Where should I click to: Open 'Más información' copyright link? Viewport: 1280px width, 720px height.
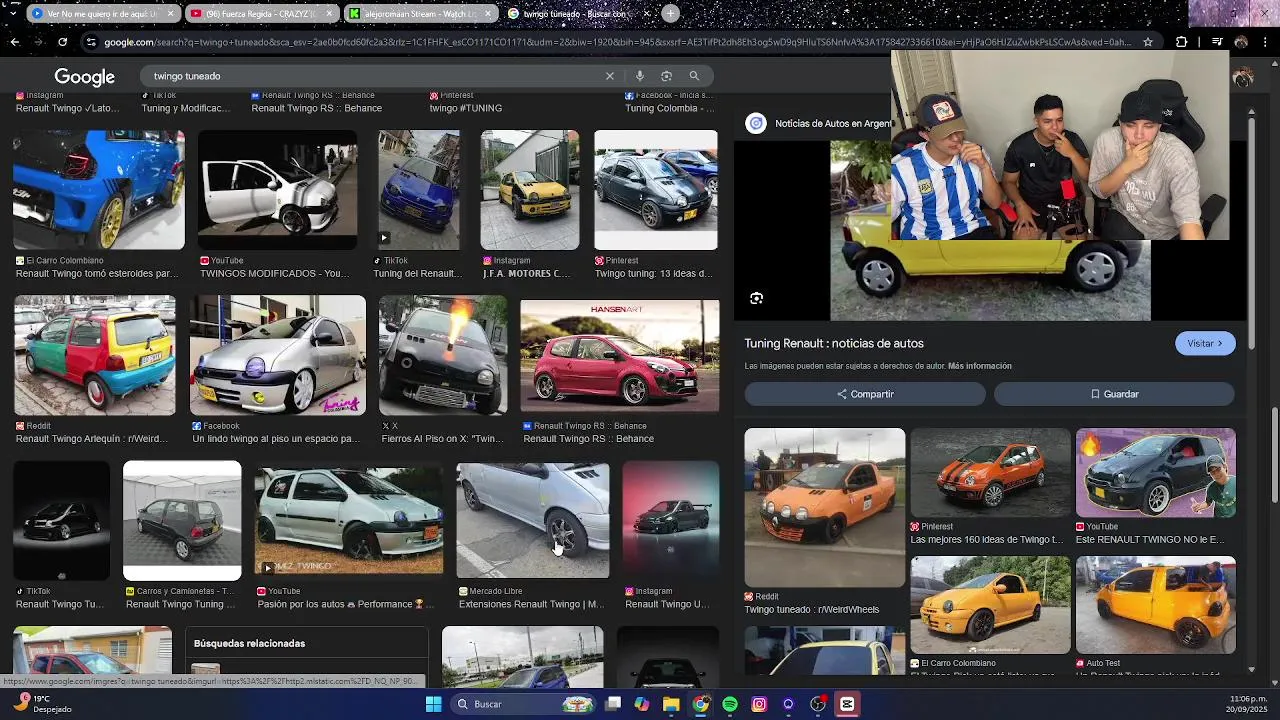979,366
